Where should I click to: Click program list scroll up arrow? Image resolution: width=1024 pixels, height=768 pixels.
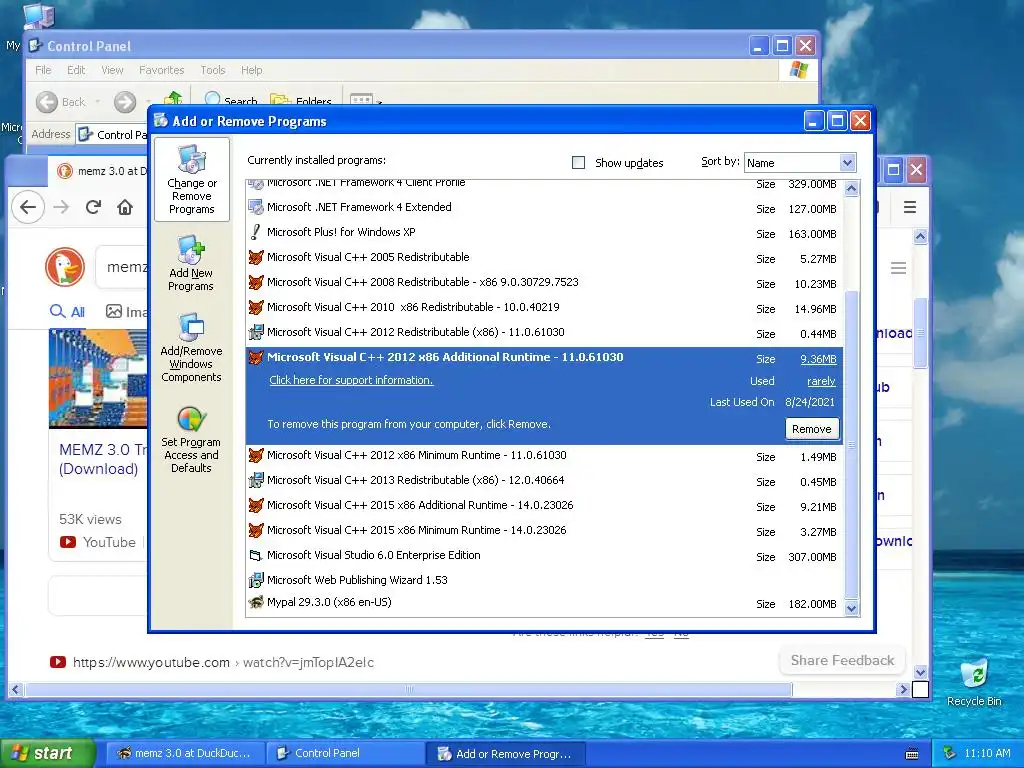[x=852, y=189]
